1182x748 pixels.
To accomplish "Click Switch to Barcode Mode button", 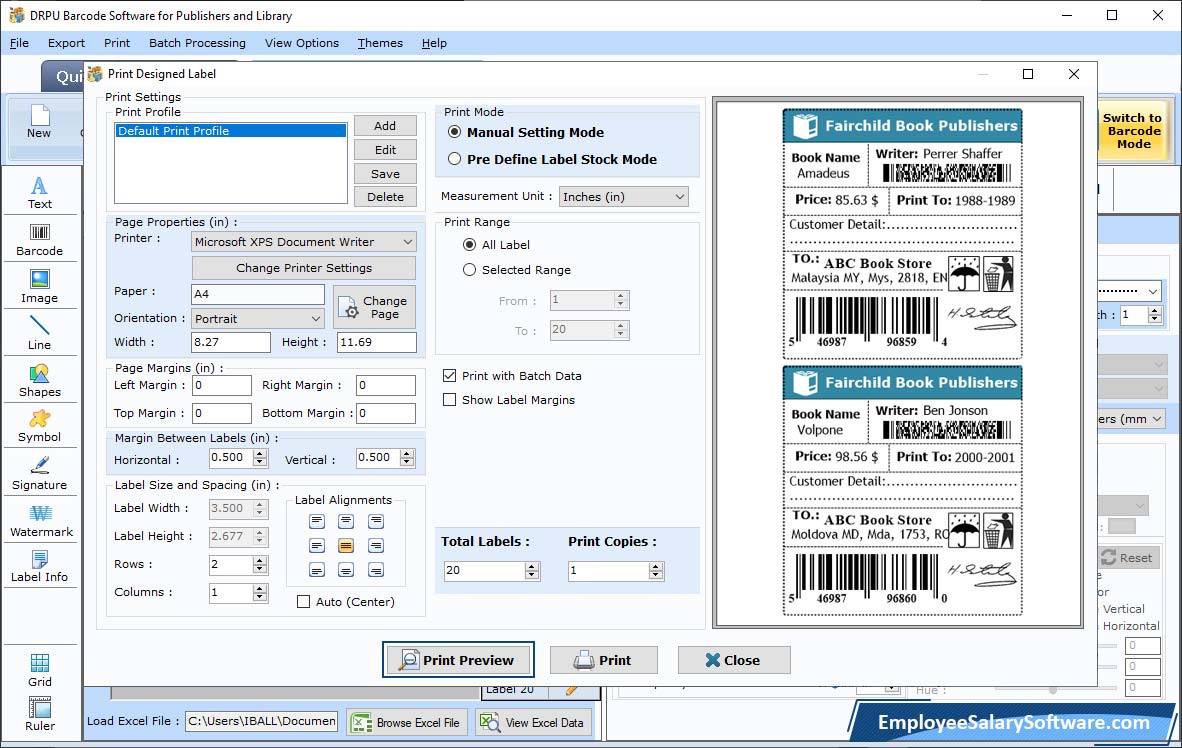I will pyautogui.click(x=1133, y=131).
